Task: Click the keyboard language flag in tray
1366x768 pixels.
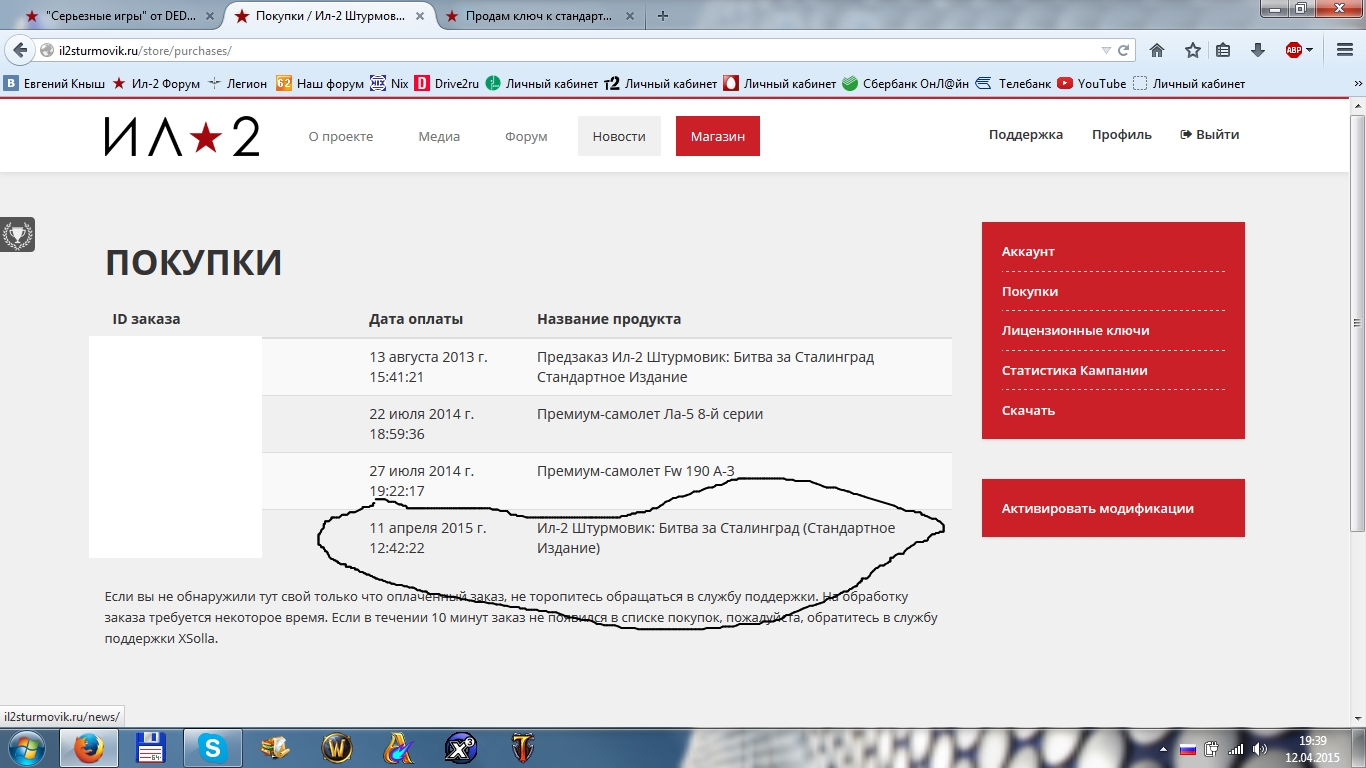Action: 1188,749
